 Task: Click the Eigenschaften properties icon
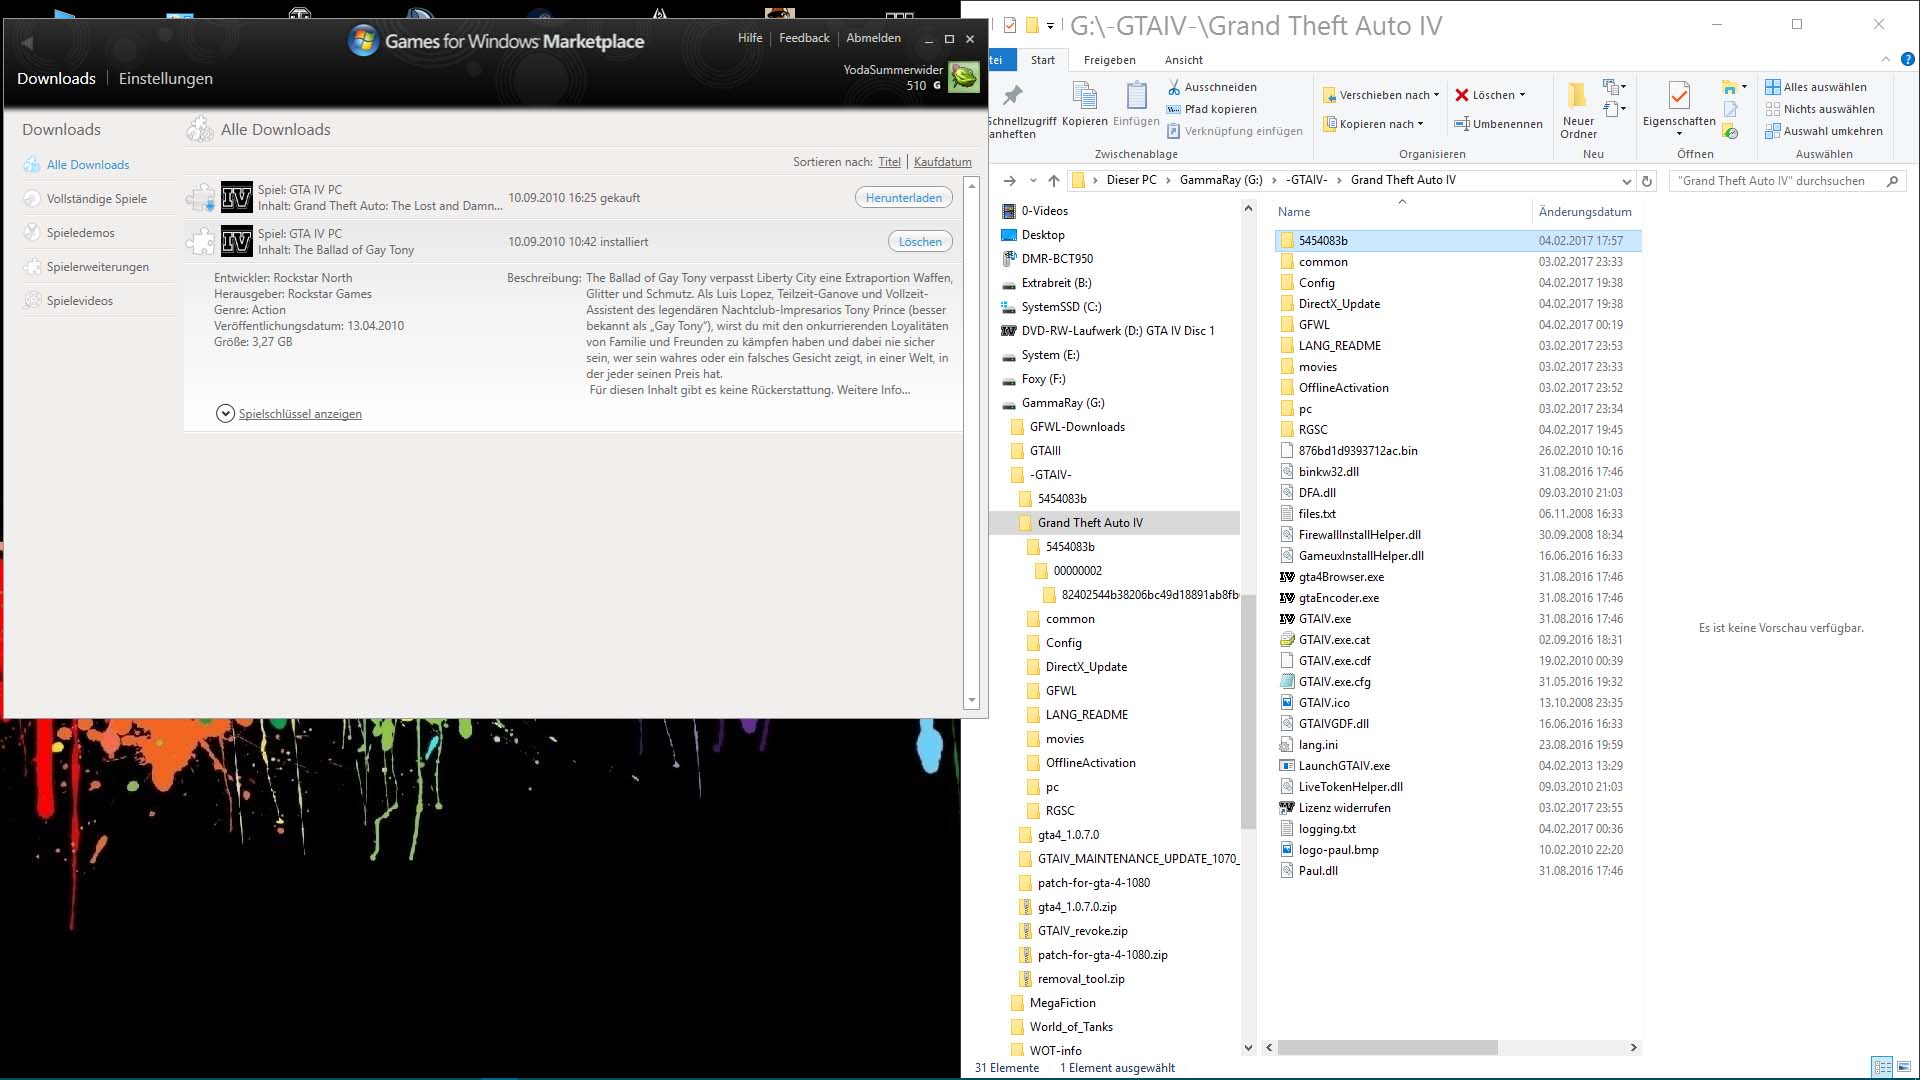[x=1678, y=97]
